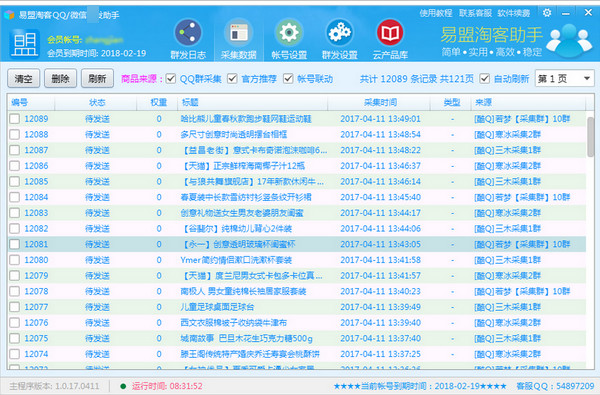
Task: Click 客服QQ：54897209 in status bar
Action: tap(555, 386)
